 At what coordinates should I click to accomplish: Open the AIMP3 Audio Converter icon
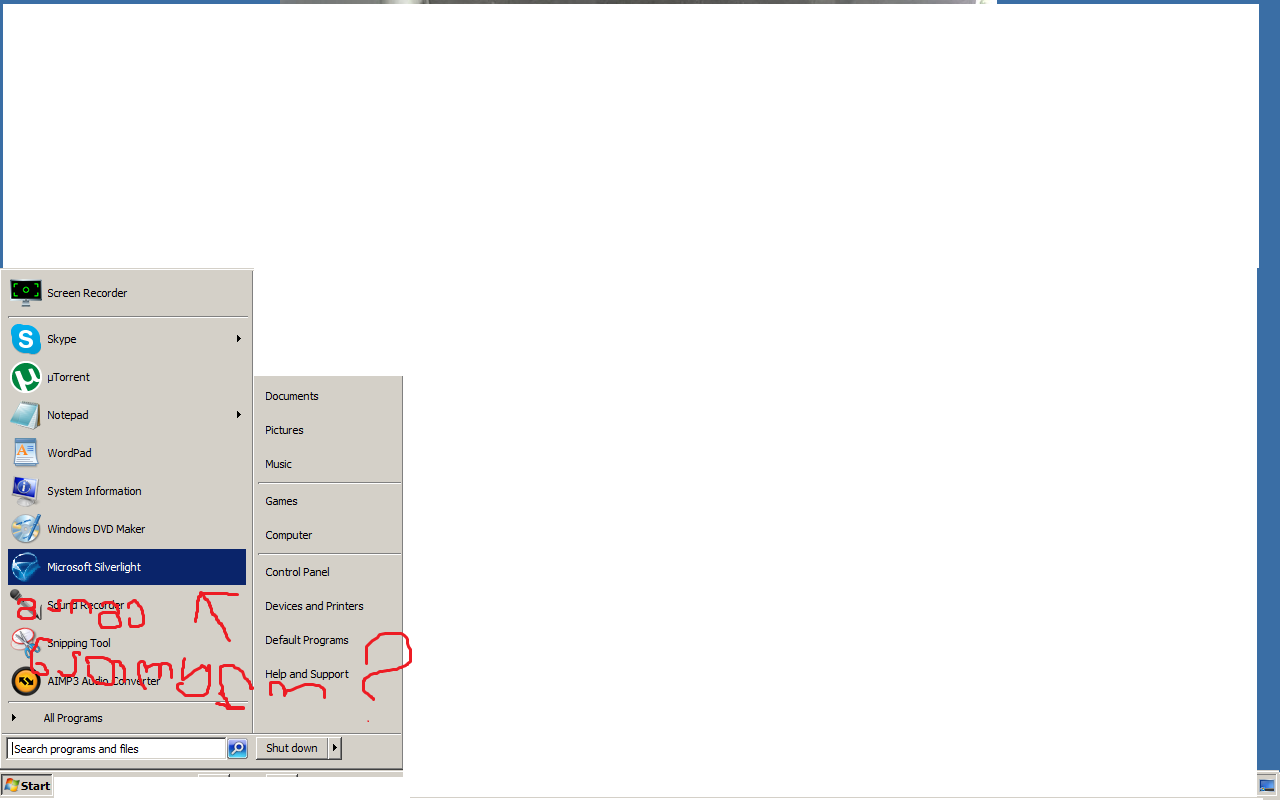pyautogui.click(x=26, y=681)
